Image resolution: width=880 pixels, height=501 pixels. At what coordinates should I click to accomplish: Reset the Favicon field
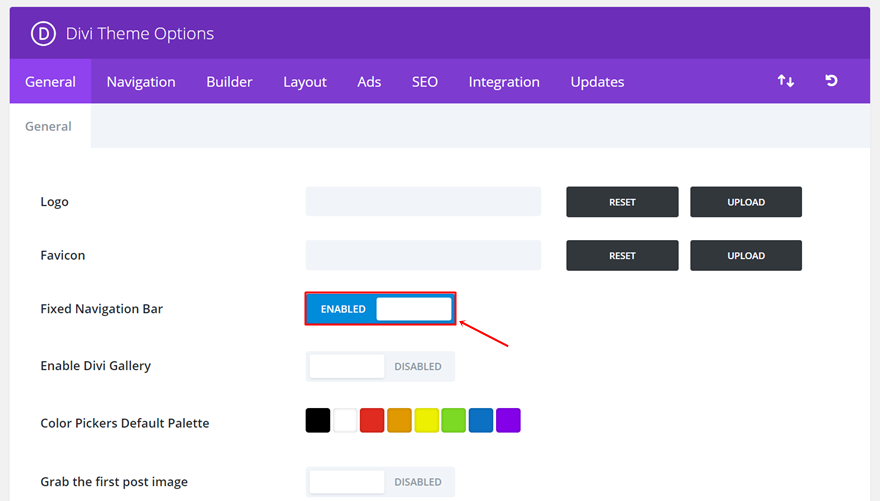point(622,255)
